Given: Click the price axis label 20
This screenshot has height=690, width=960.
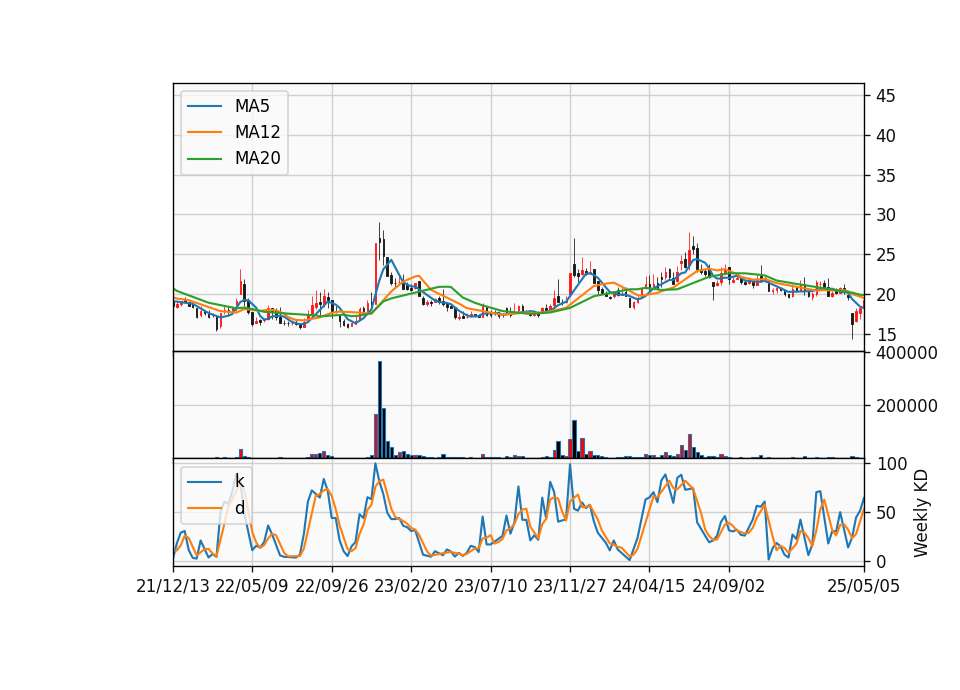Looking at the screenshot, I should pyautogui.click(x=885, y=294).
